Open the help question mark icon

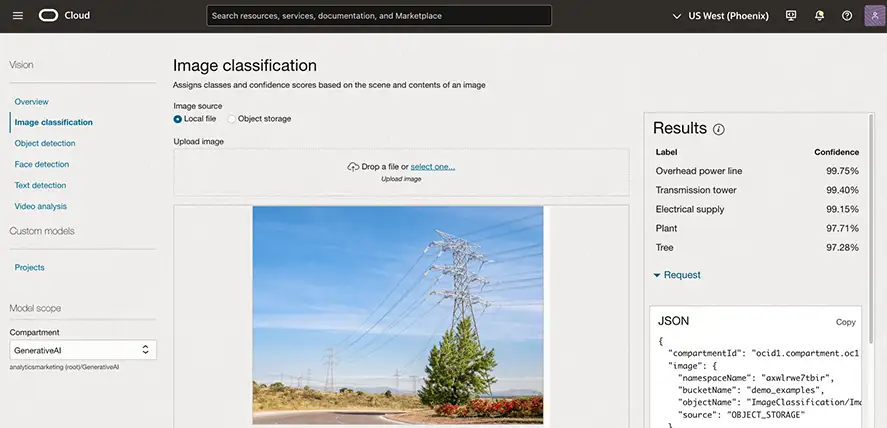click(x=847, y=16)
